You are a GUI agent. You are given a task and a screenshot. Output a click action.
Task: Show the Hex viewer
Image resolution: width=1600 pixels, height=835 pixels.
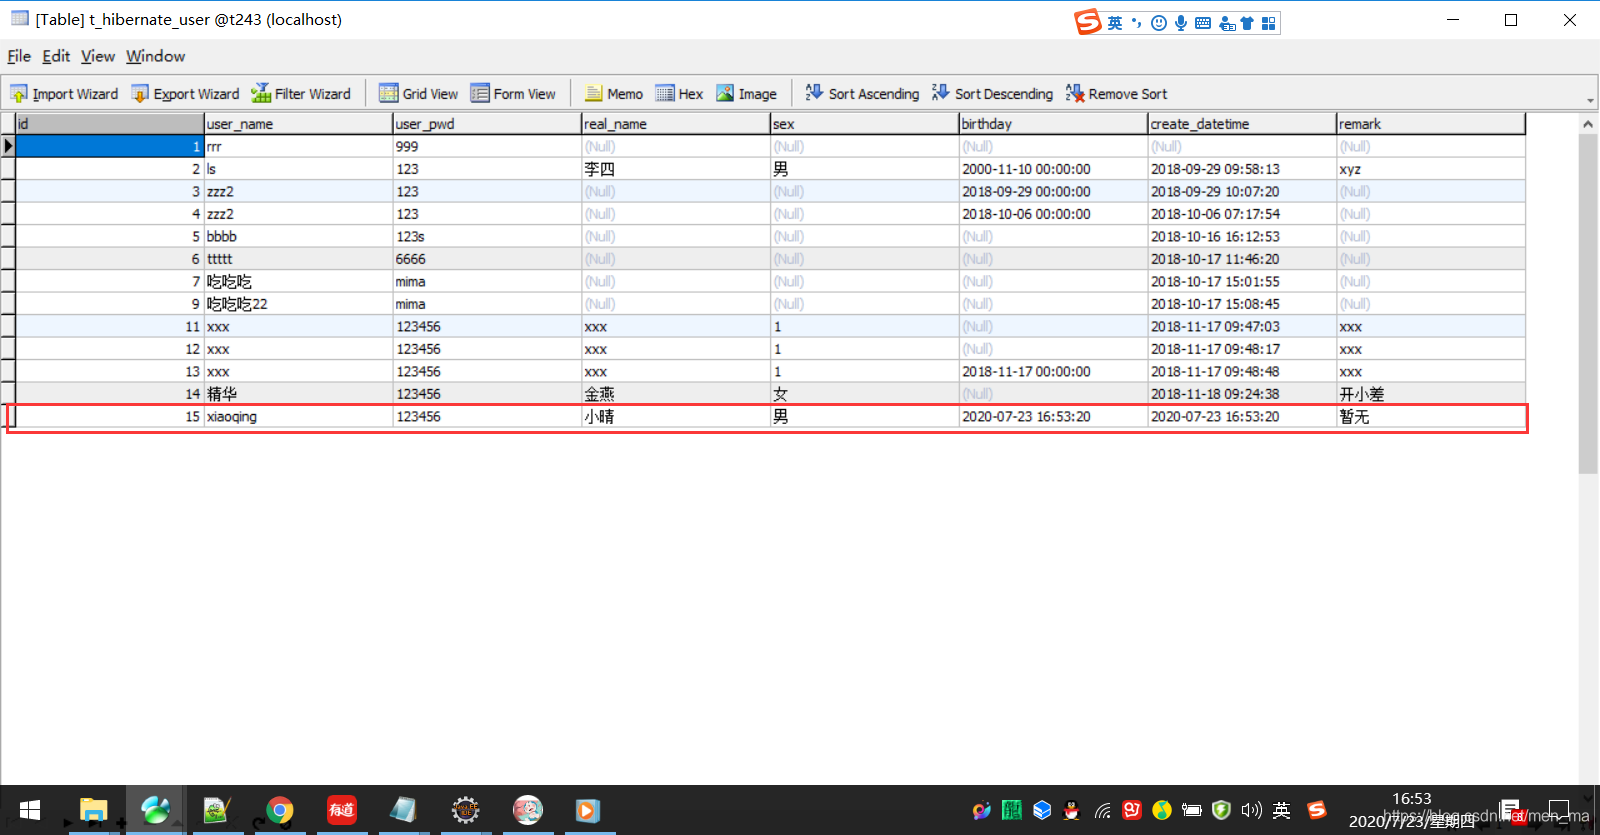point(679,94)
